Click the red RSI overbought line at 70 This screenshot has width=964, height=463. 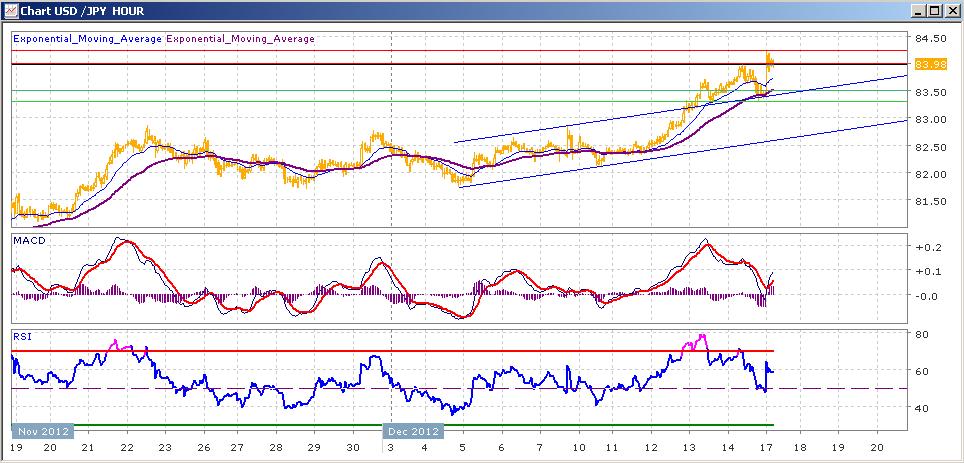click(392, 351)
